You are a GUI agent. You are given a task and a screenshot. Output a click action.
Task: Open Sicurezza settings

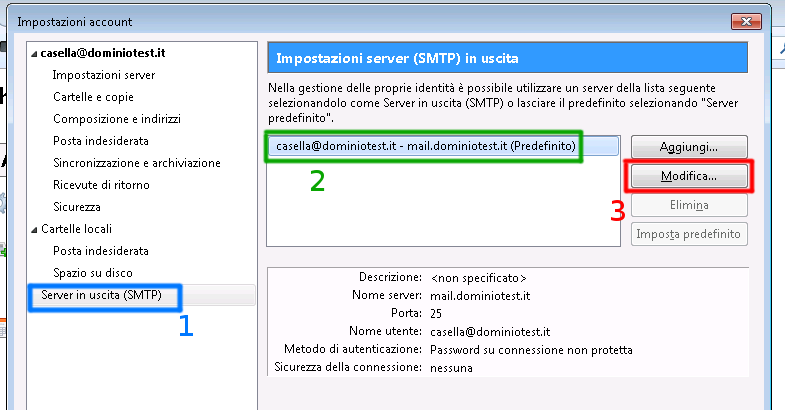(x=77, y=207)
